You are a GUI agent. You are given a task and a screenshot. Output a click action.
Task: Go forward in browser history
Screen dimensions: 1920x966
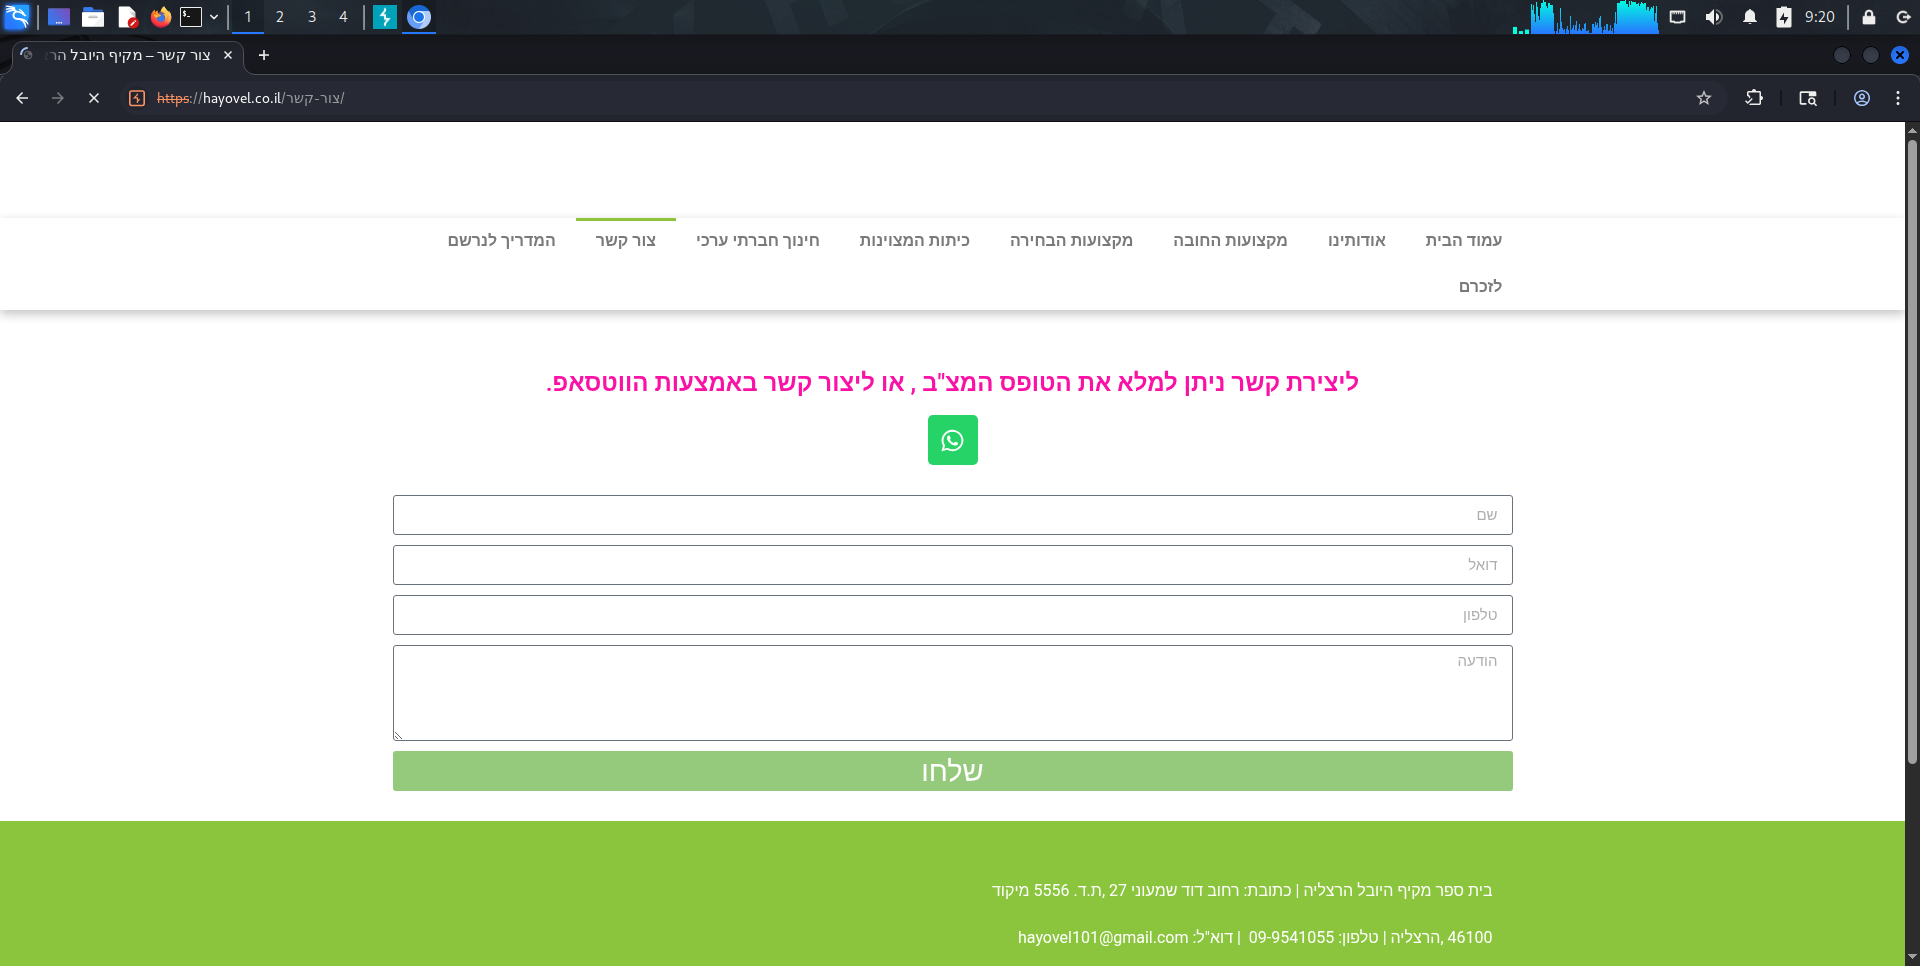point(58,98)
